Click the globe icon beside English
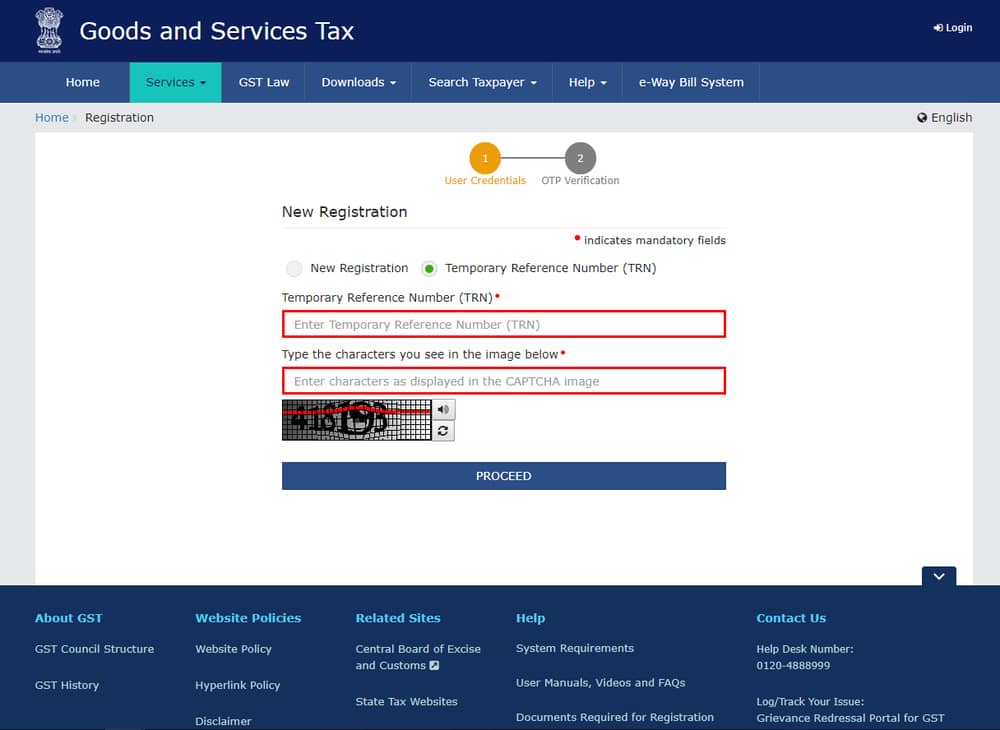Screen dimensions: 1000x730 click(920, 117)
